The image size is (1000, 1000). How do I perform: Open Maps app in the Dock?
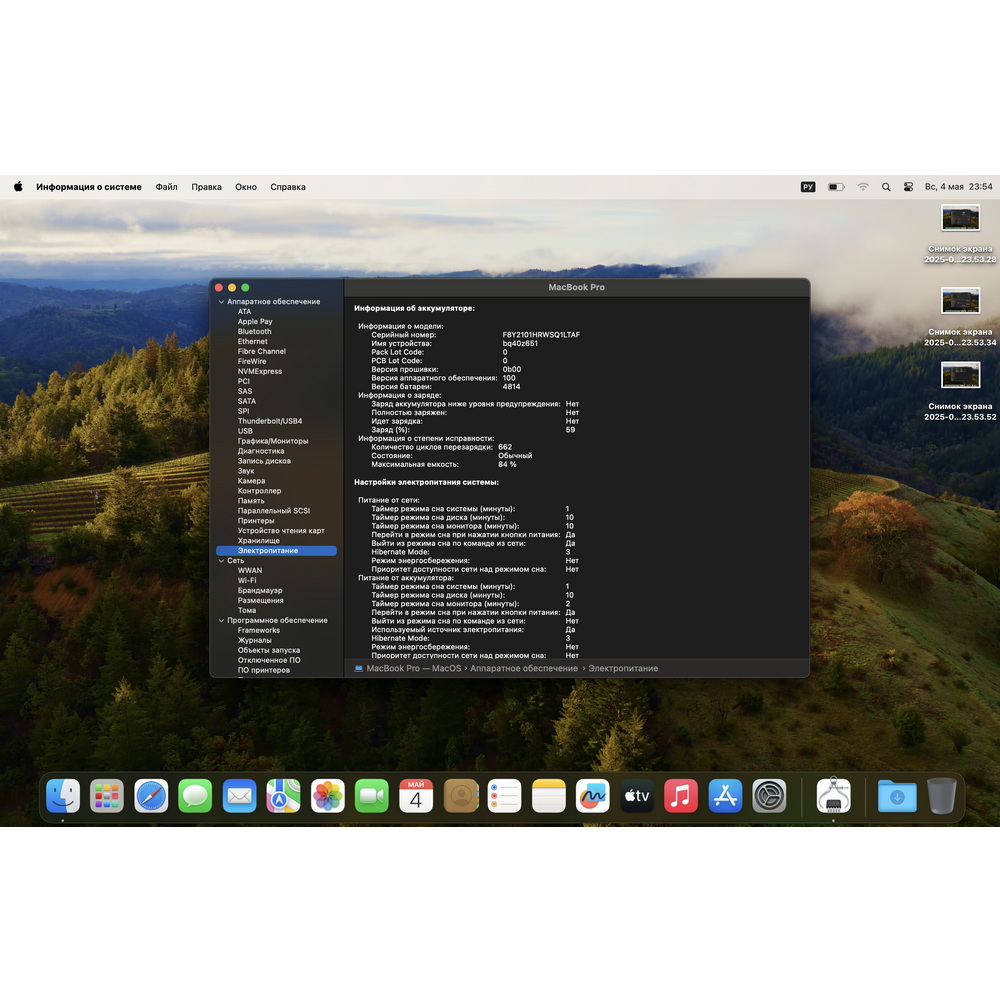(283, 796)
